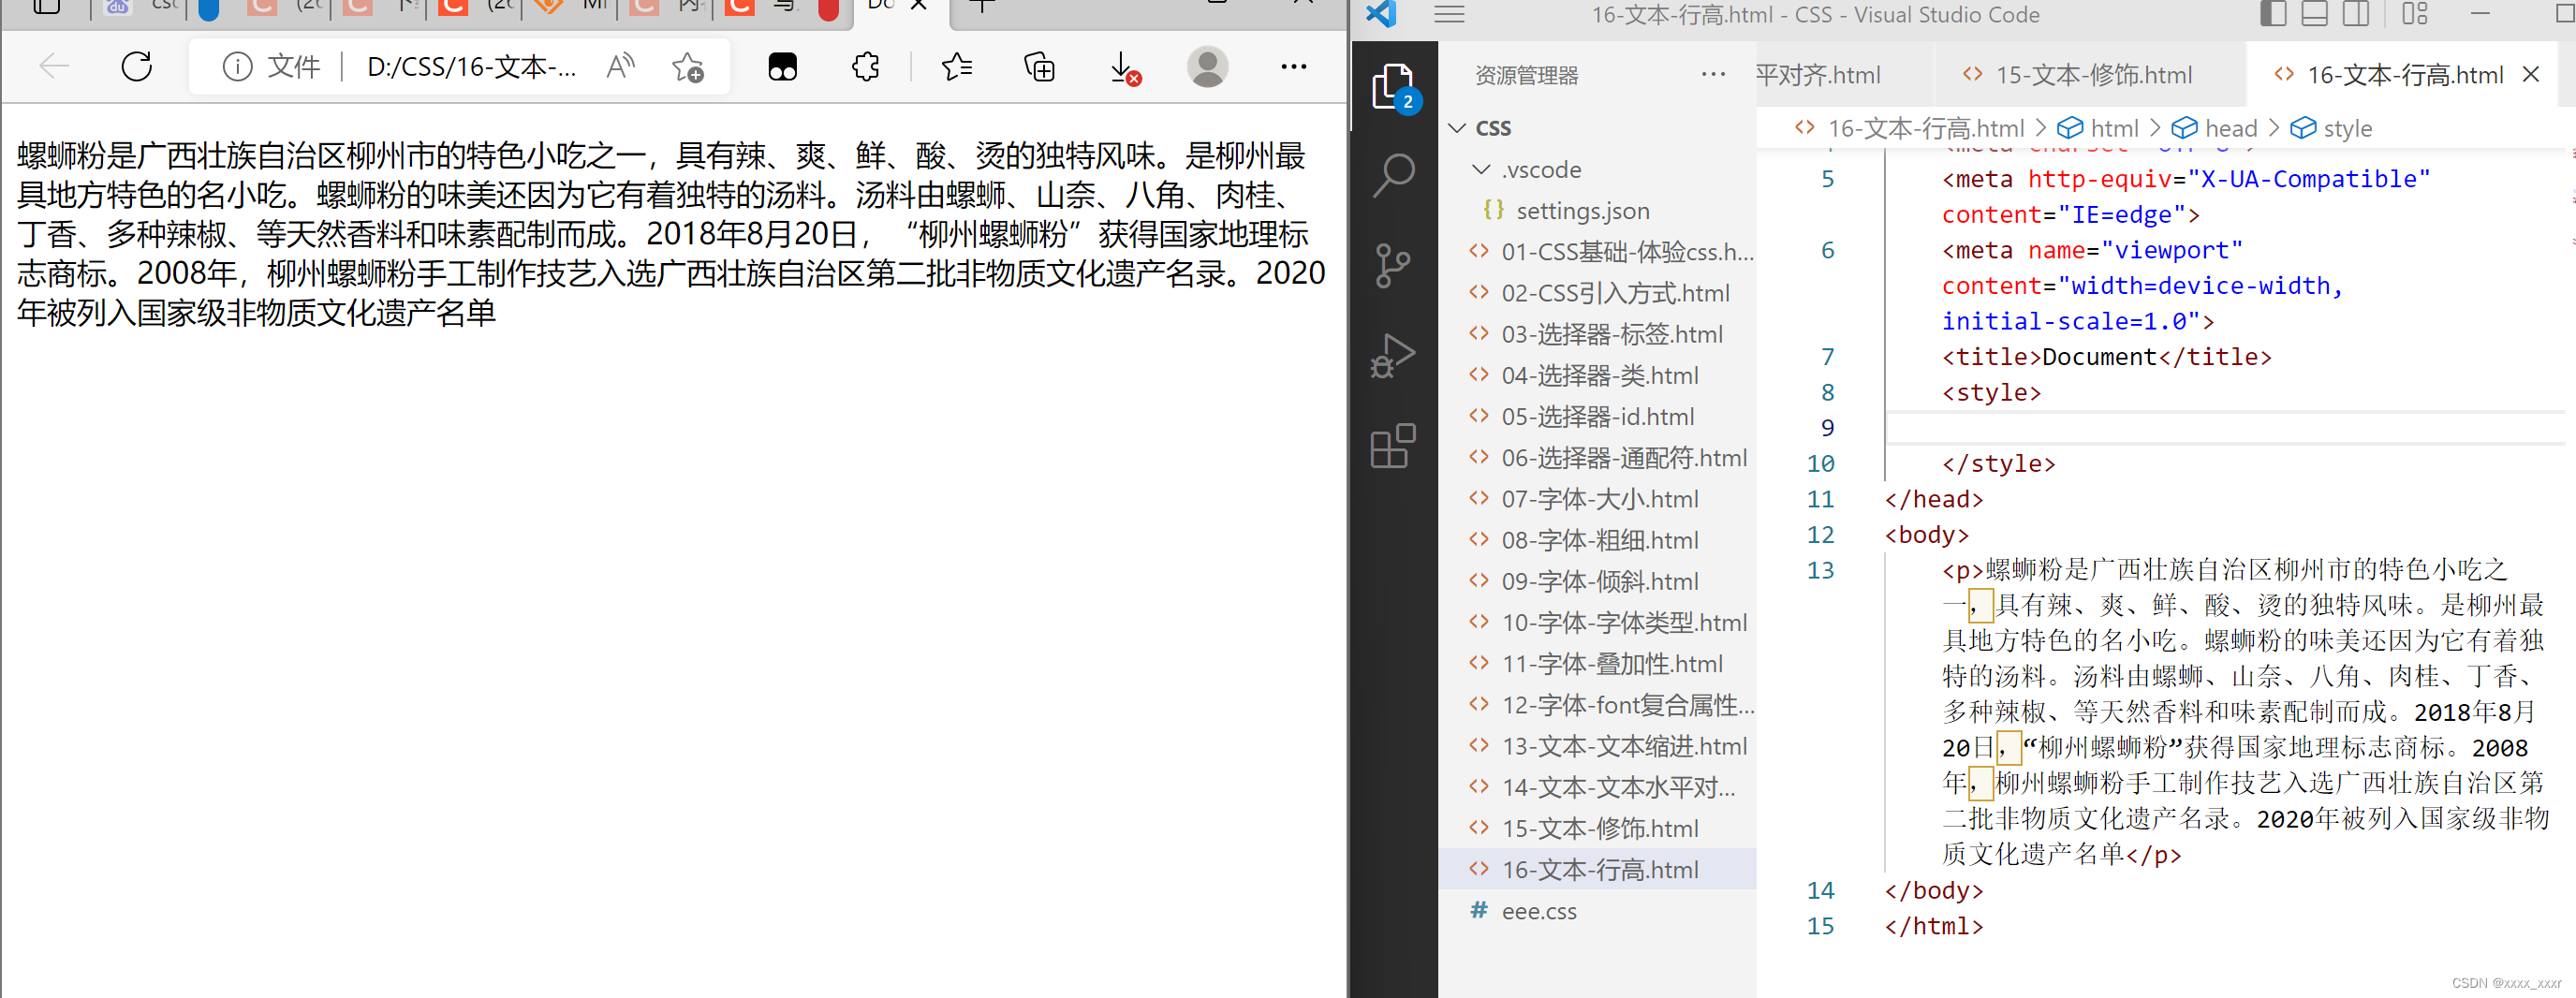Open Customize Layout in VS Code
This screenshot has height=998, width=2576.
click(2415, 14)
